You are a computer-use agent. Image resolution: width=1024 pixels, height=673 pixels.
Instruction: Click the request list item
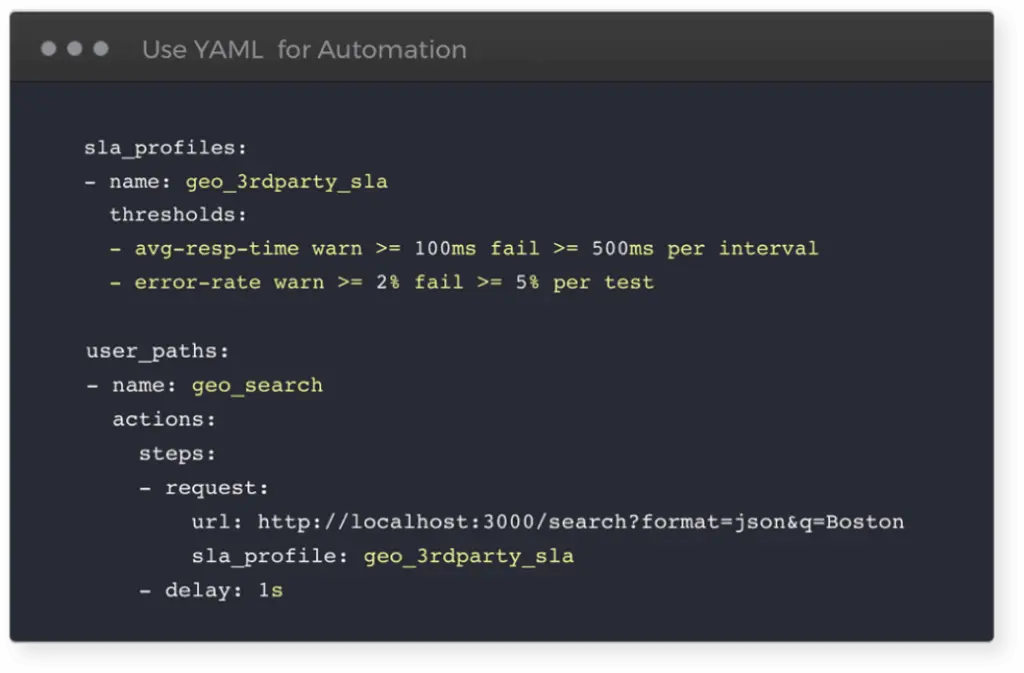pos(216,488)
